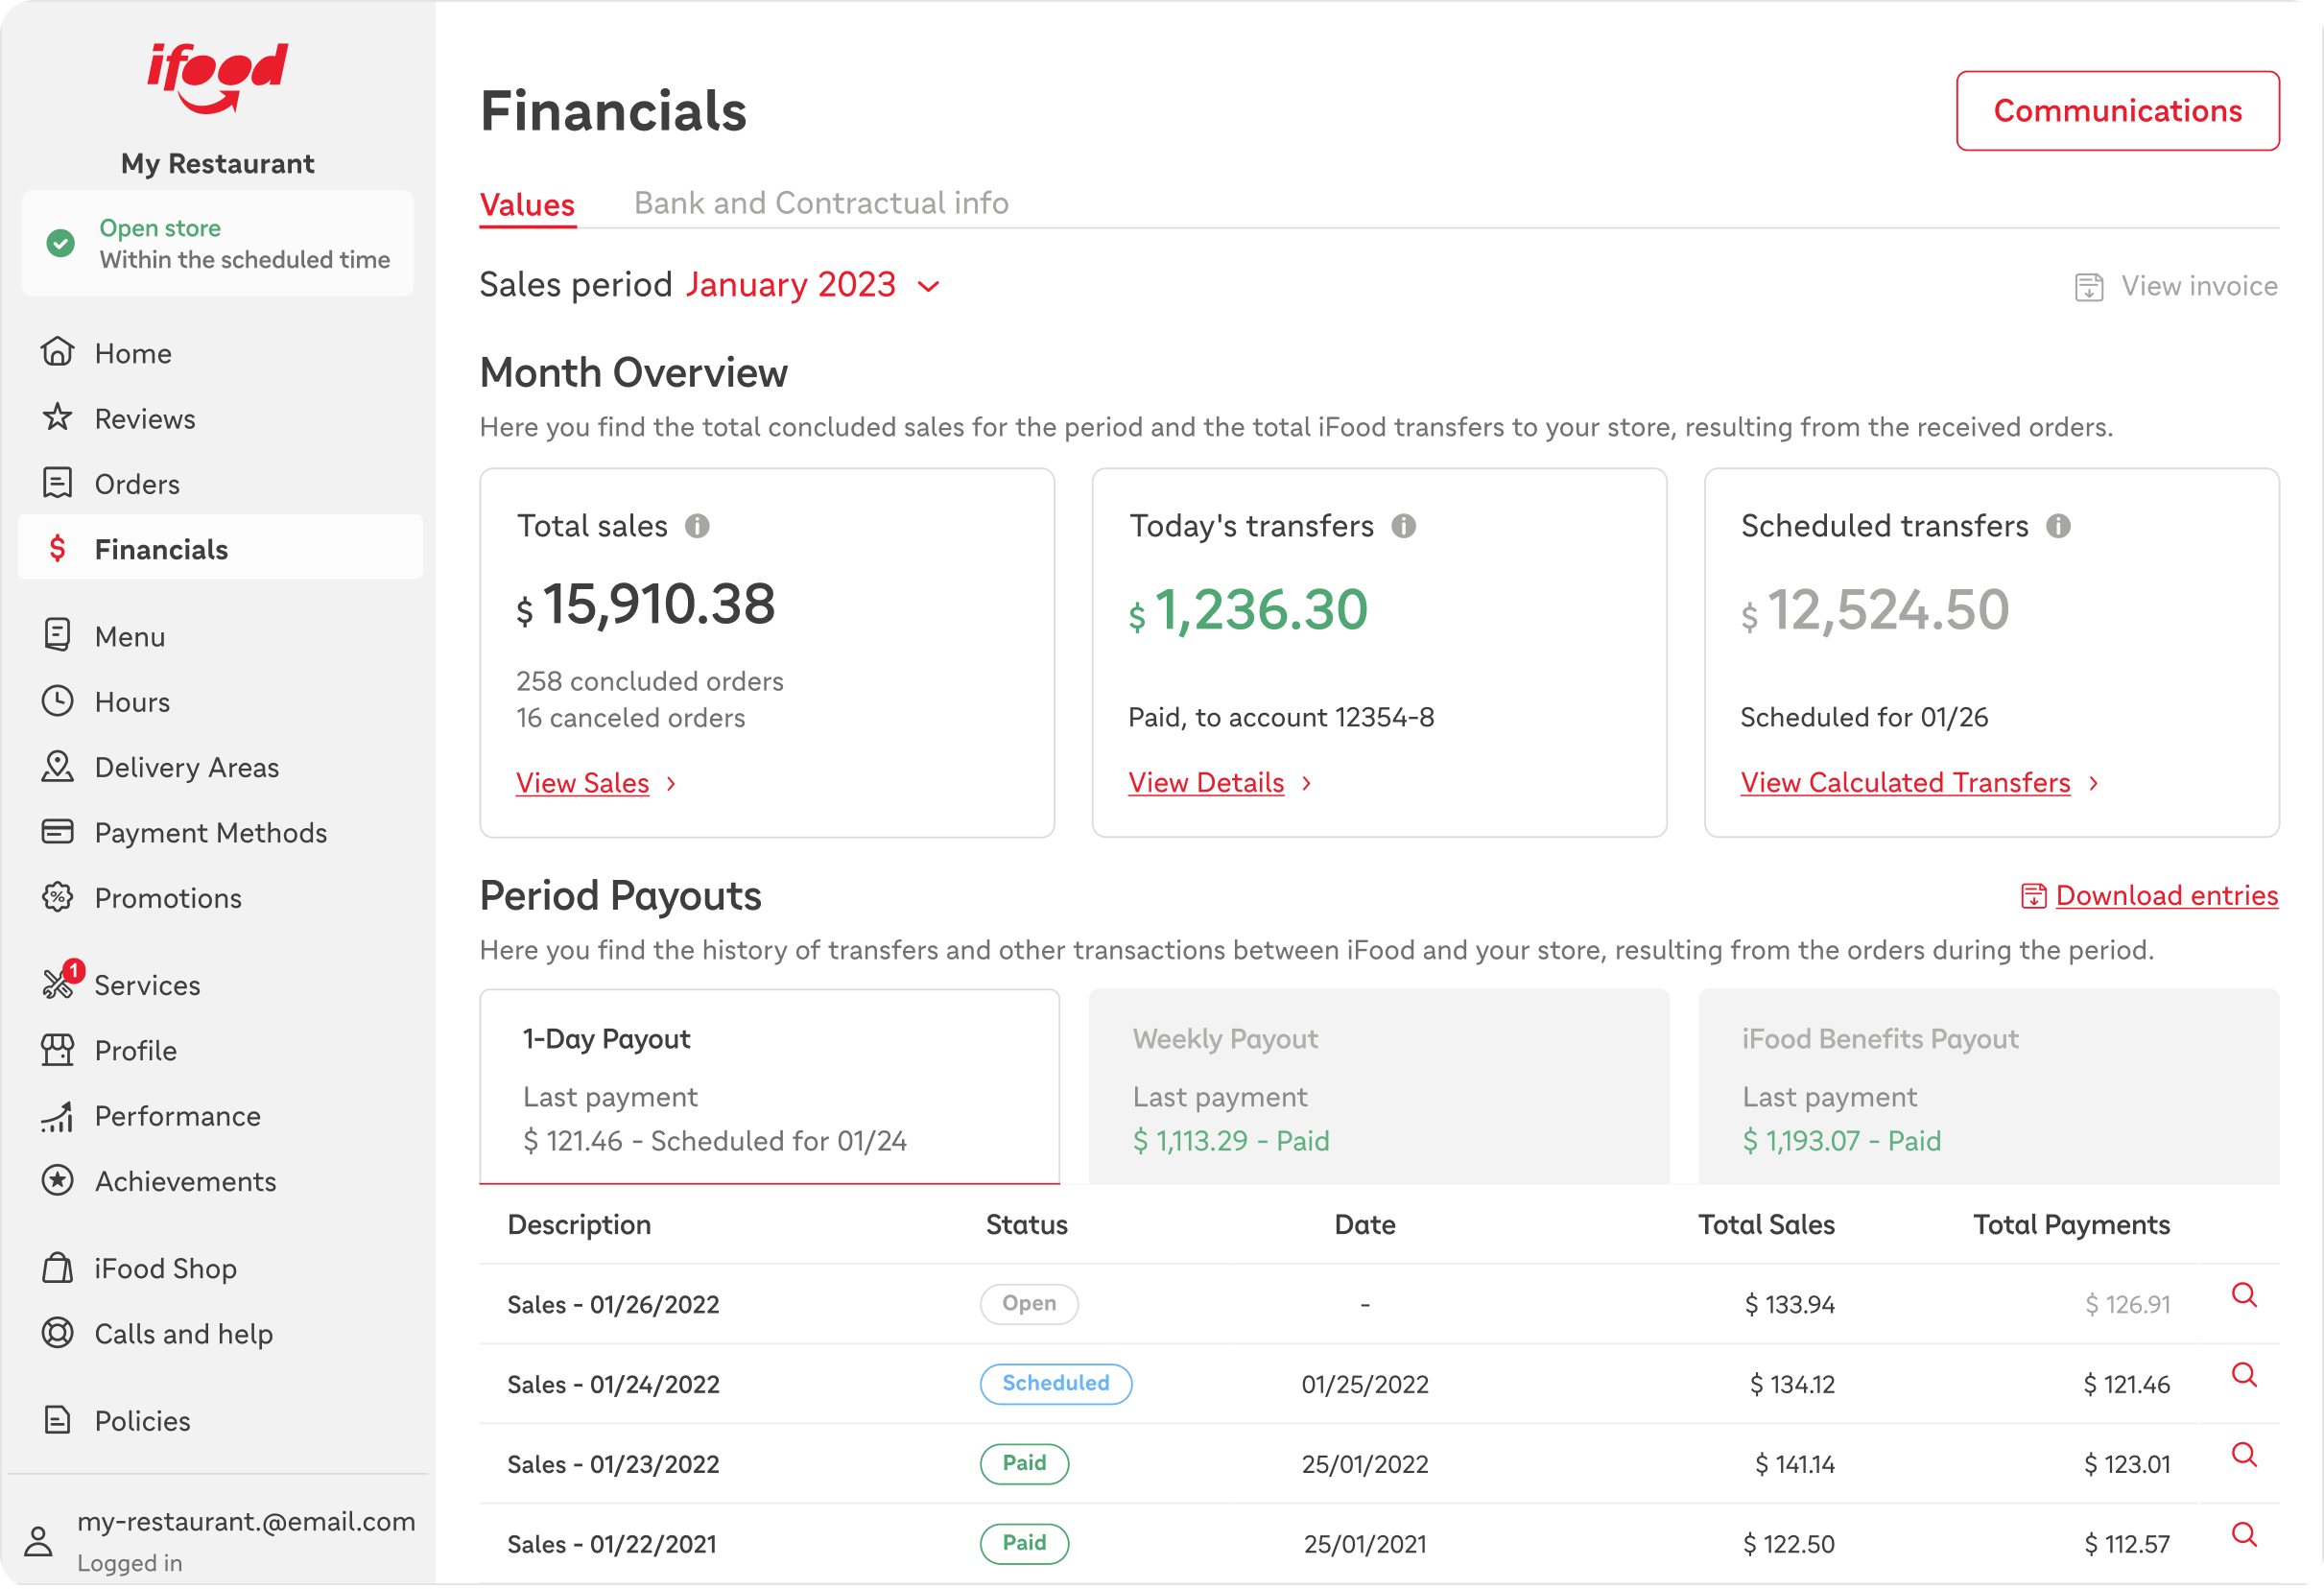
Task: Click the magnifier on the 01/26/2022 sales row
Action: pos(2245,1295)
